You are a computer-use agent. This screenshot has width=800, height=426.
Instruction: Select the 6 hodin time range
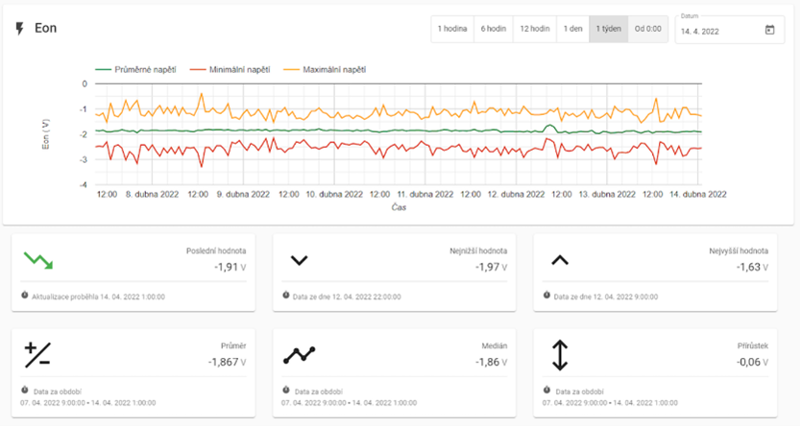493,29
